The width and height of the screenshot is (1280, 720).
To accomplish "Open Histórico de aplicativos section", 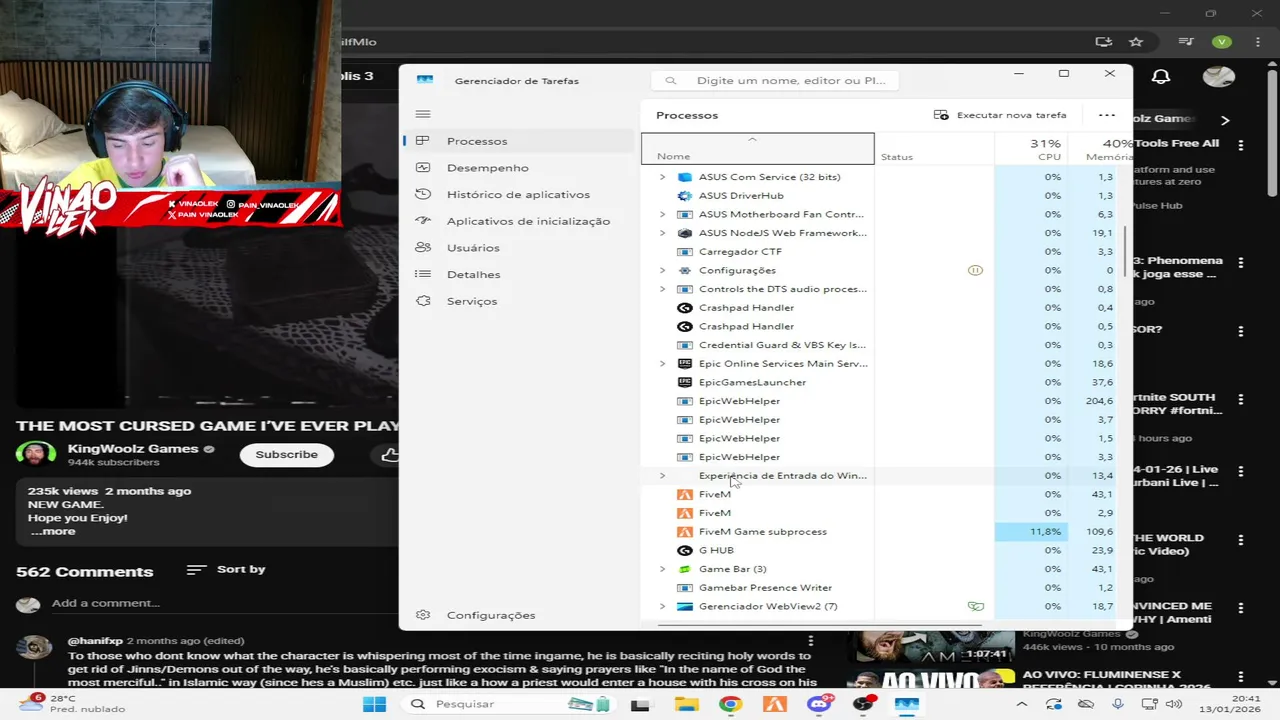I will [x=520, y=194].
